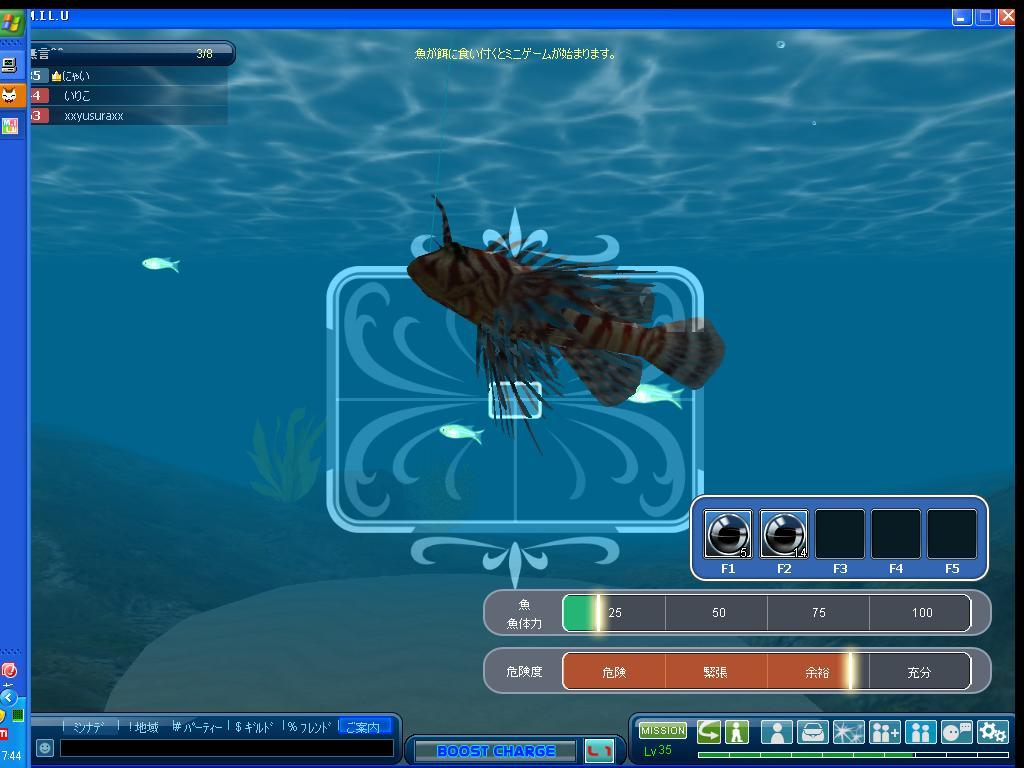Open settings with the gears icon
The height and width of the screenshot is (768, 1024).
(992, 732)
